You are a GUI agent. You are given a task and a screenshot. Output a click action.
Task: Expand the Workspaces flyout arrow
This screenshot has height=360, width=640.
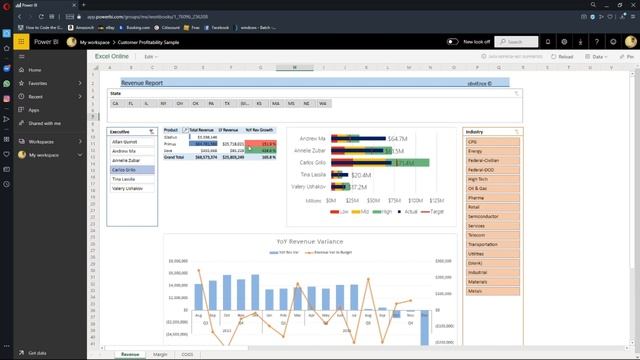click(80, 142)
